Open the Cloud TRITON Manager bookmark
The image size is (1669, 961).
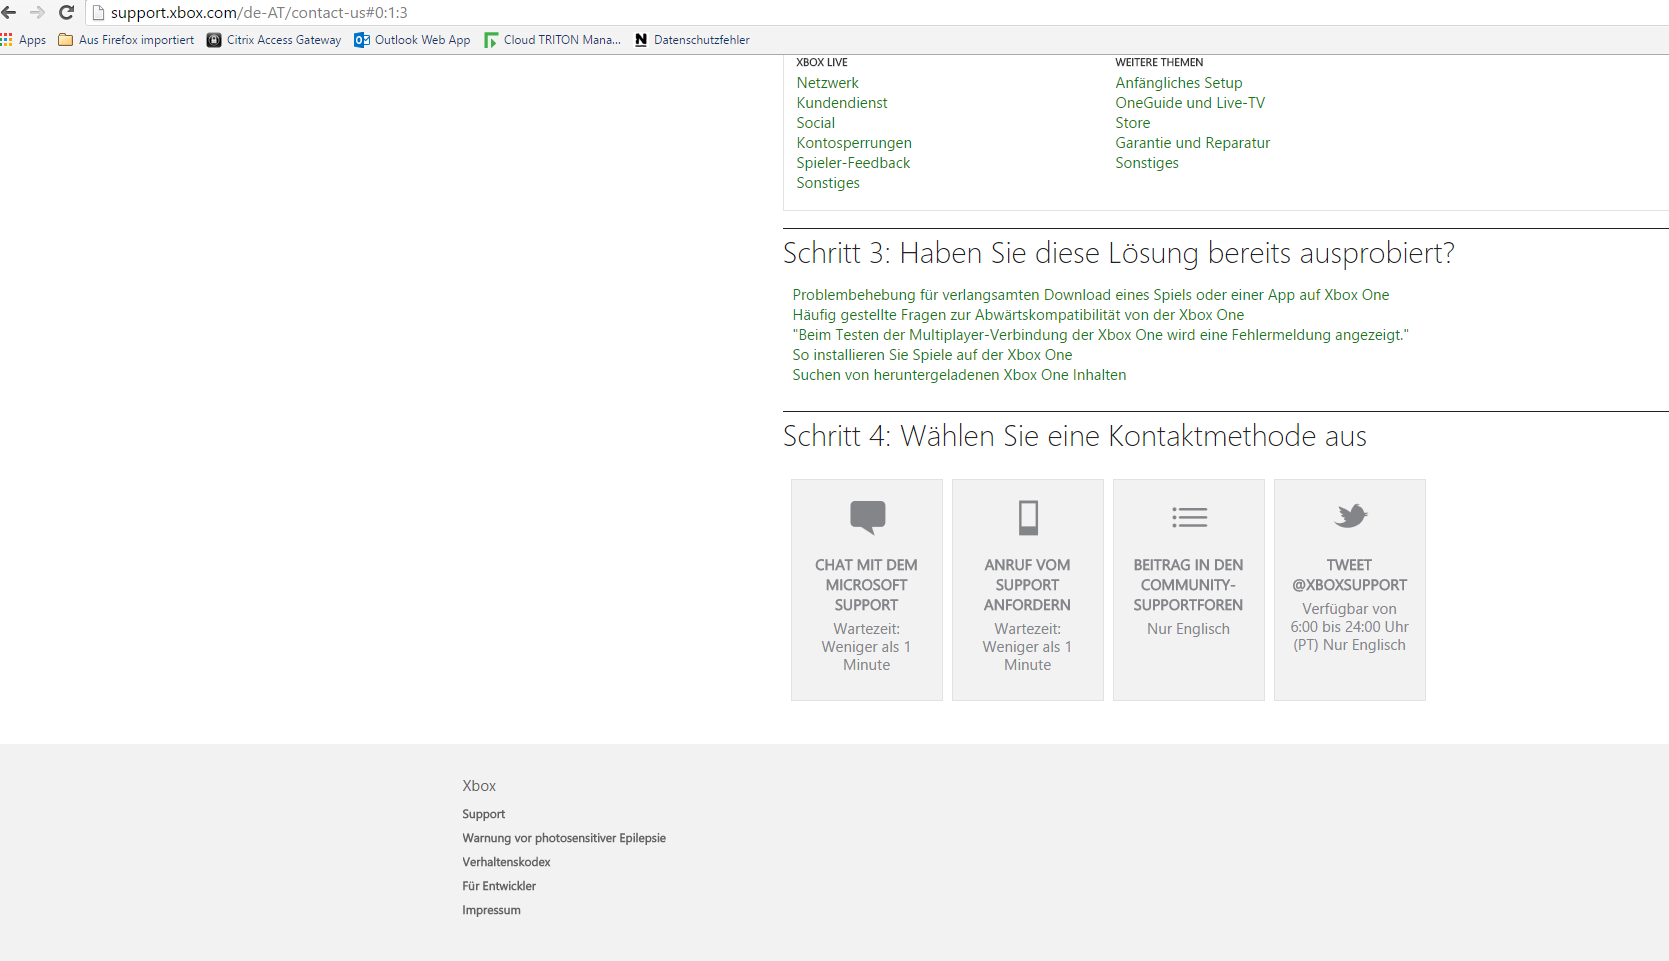[552, 40]
